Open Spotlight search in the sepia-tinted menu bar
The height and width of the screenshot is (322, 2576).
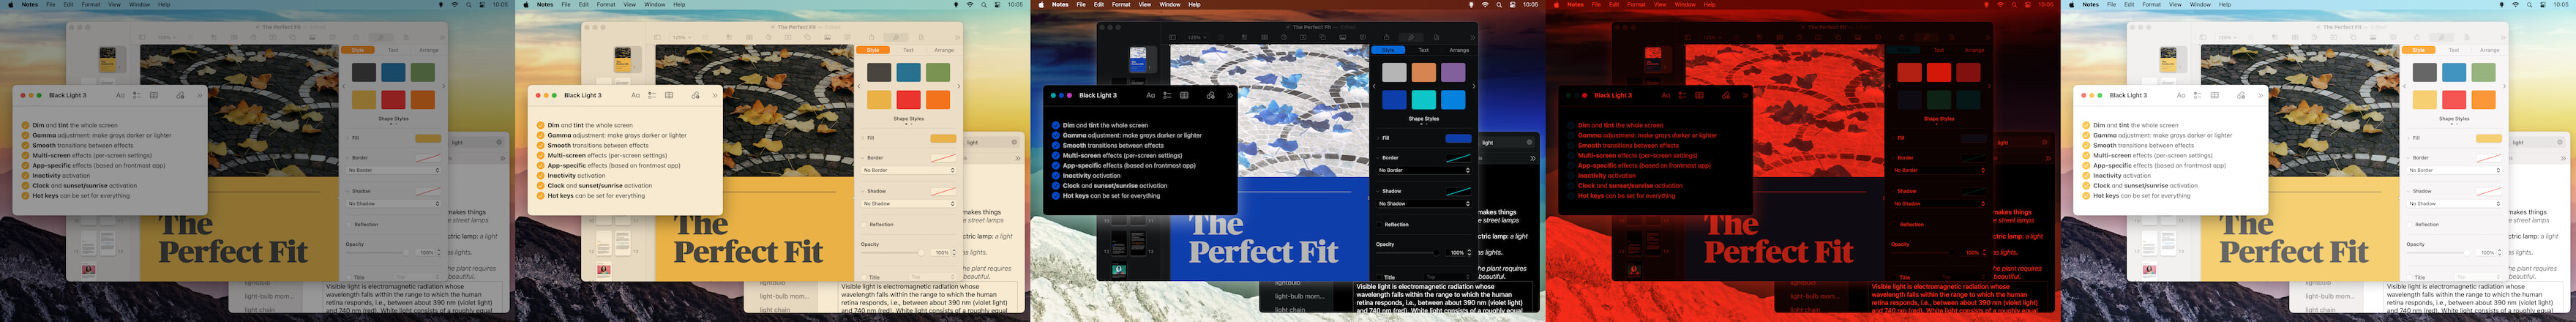pos(984,4)
